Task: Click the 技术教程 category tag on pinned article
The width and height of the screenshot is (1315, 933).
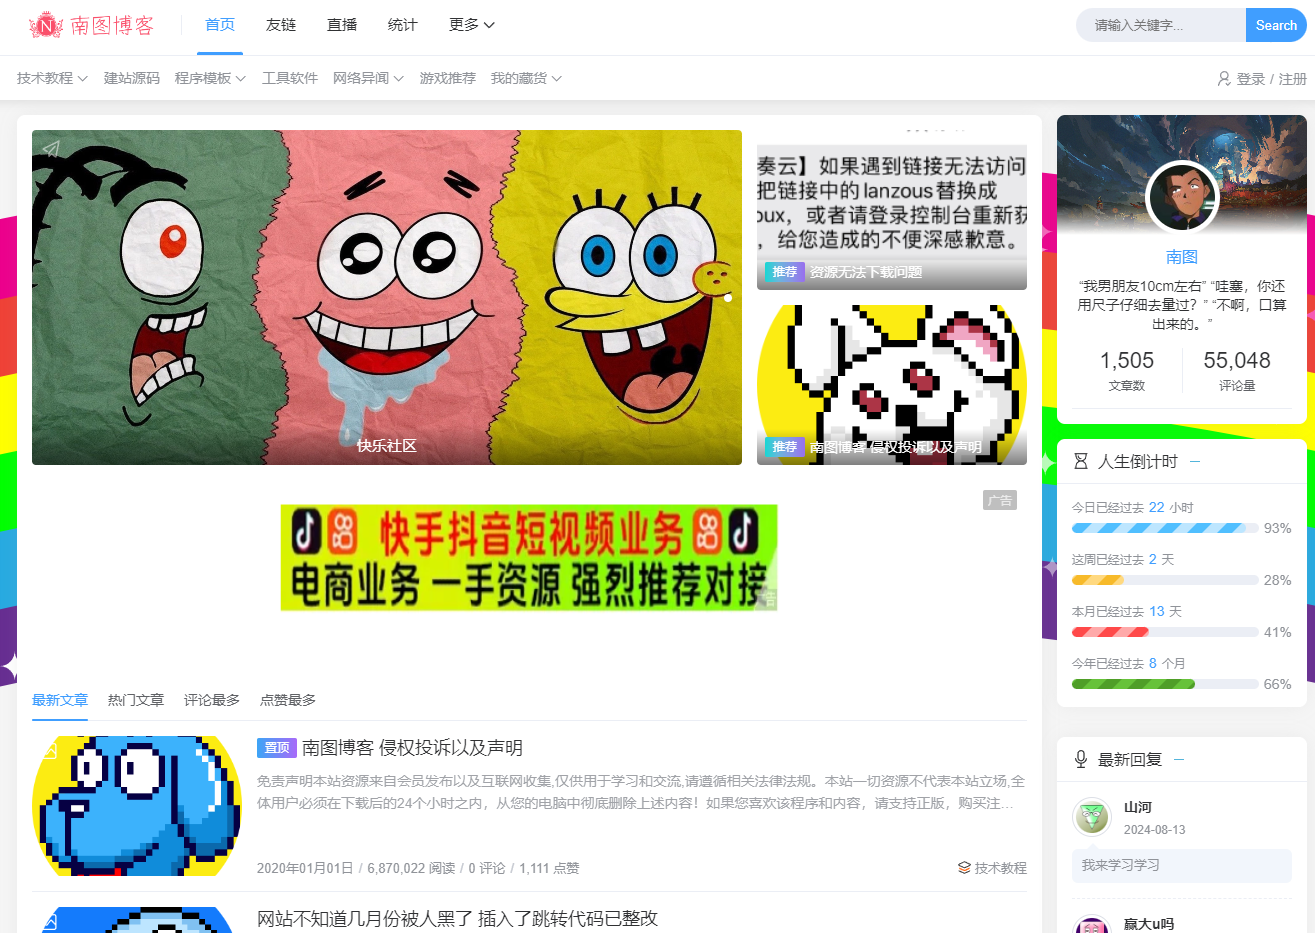Action: tap(1001, 868)
